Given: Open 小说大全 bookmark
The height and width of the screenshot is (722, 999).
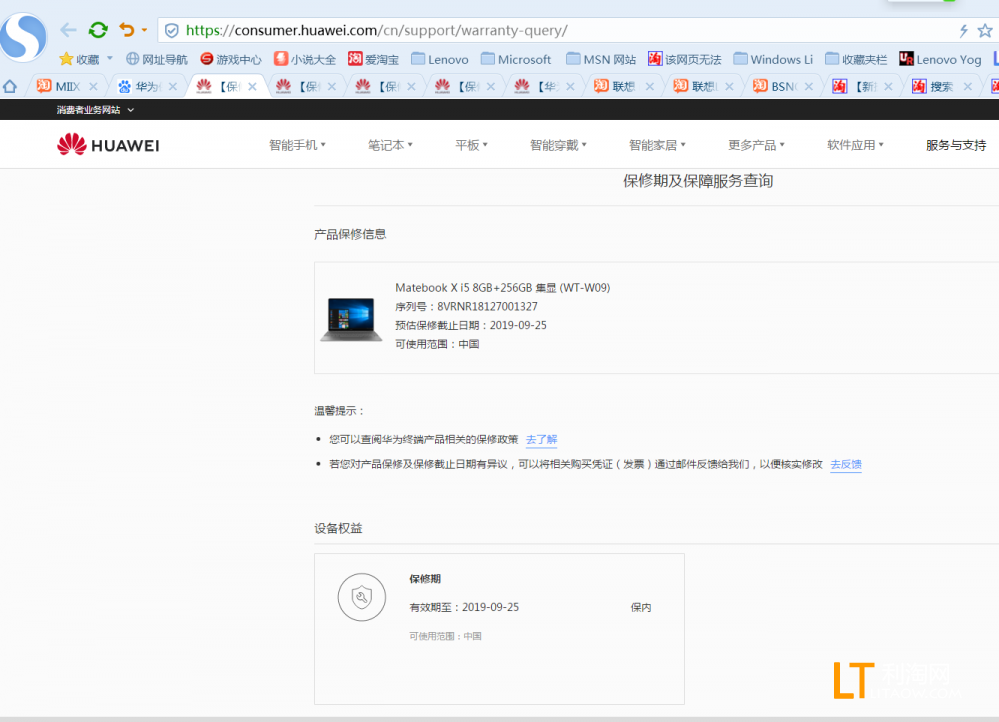Looking at the screenshot, I should pos(305,59).
